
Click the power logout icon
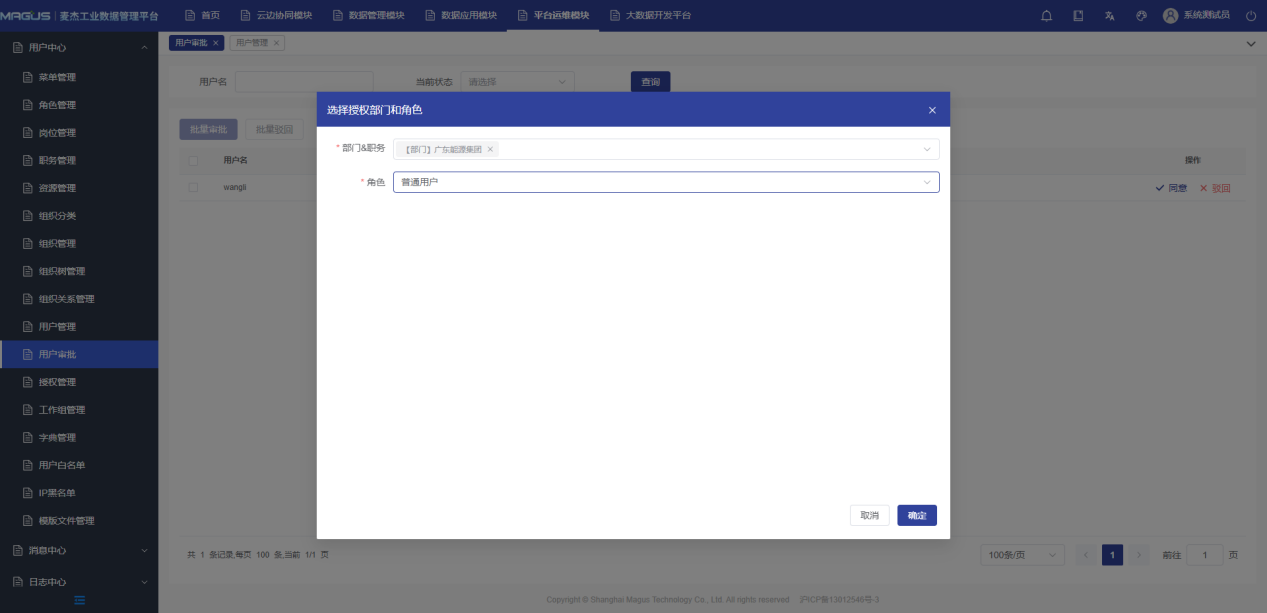pyautogui.click(x=1250, y=16)
